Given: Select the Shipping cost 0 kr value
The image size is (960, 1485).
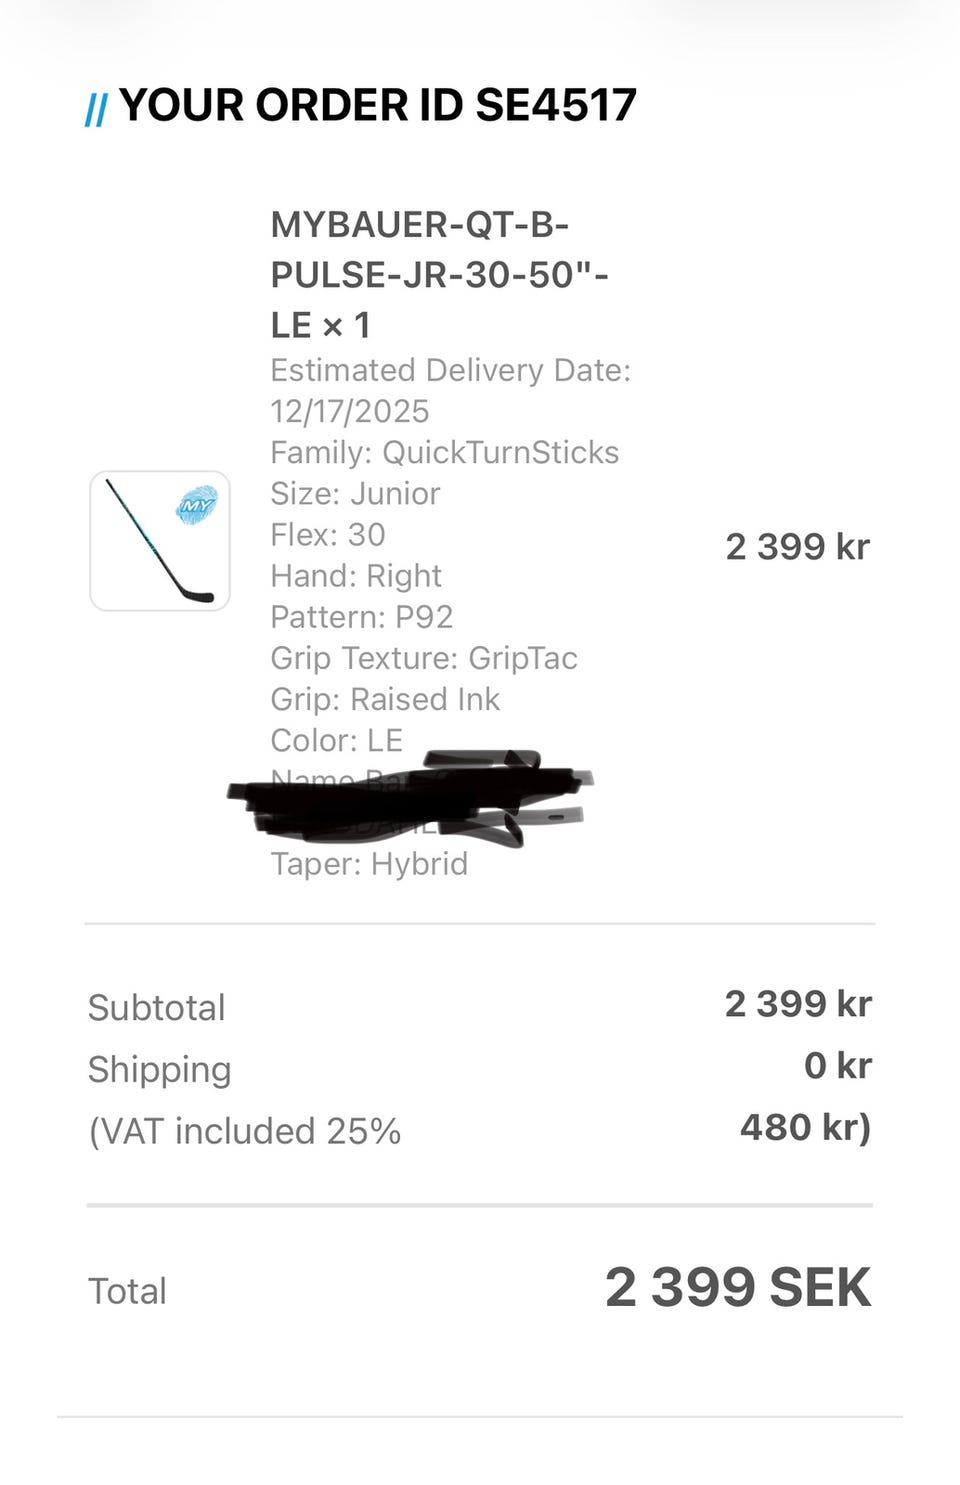Looking at the screenshot, I should click(837, 1065).
